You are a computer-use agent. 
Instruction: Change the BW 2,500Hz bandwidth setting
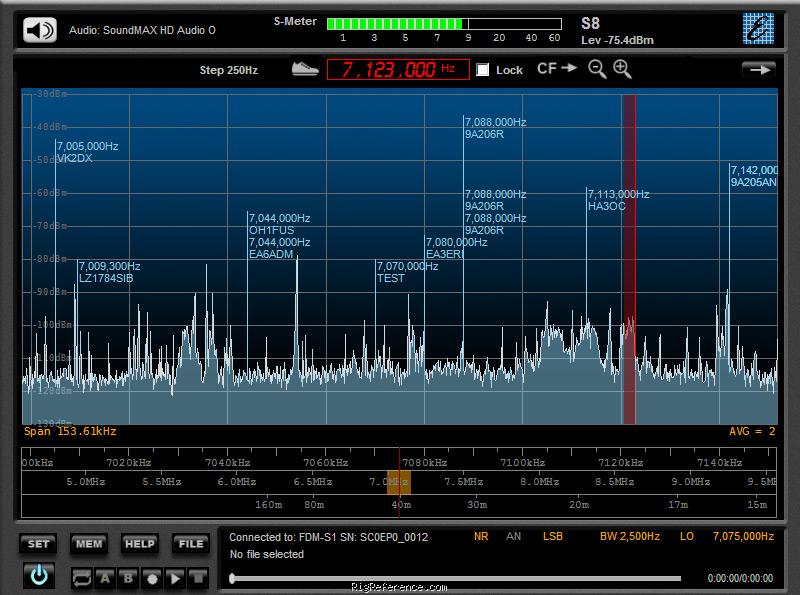[630, 536]
